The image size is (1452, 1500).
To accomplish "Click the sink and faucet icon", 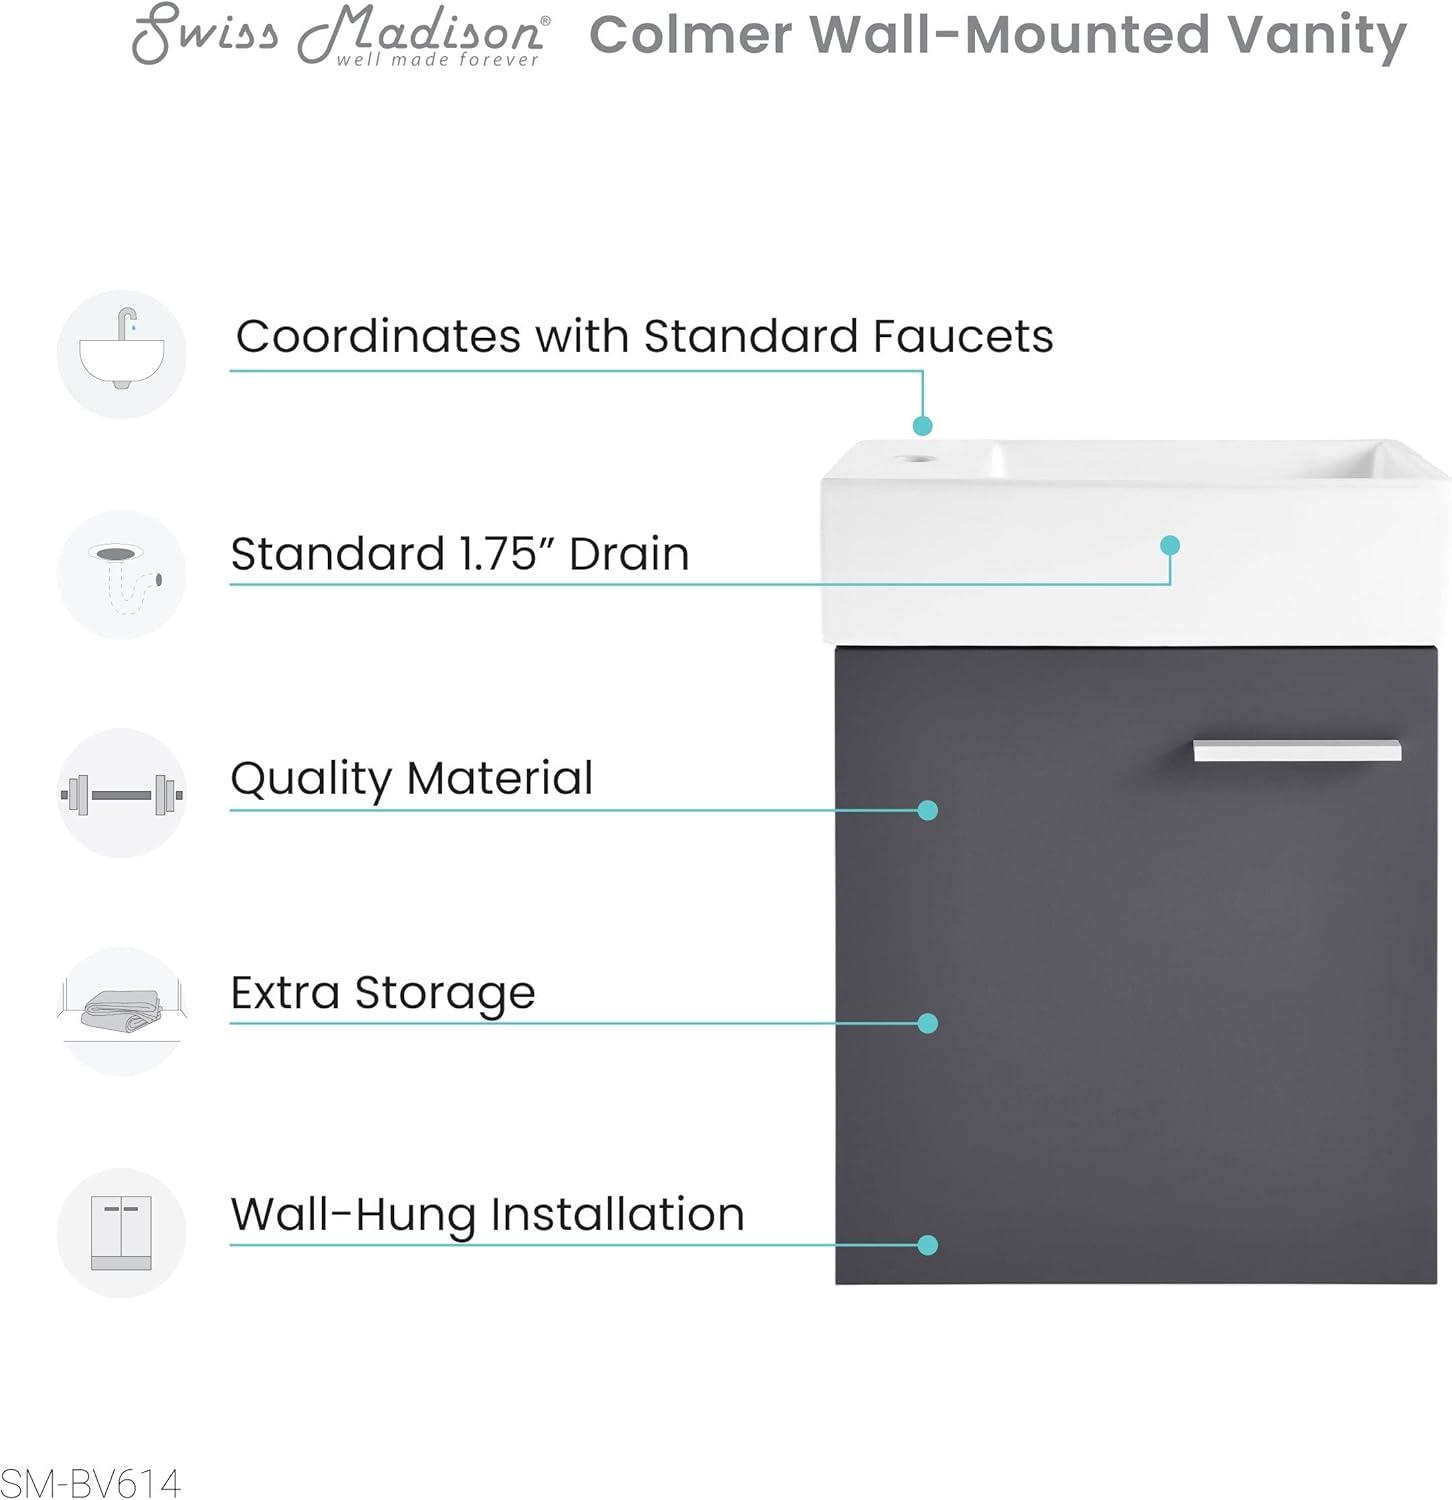I will (x=122, y=354).
